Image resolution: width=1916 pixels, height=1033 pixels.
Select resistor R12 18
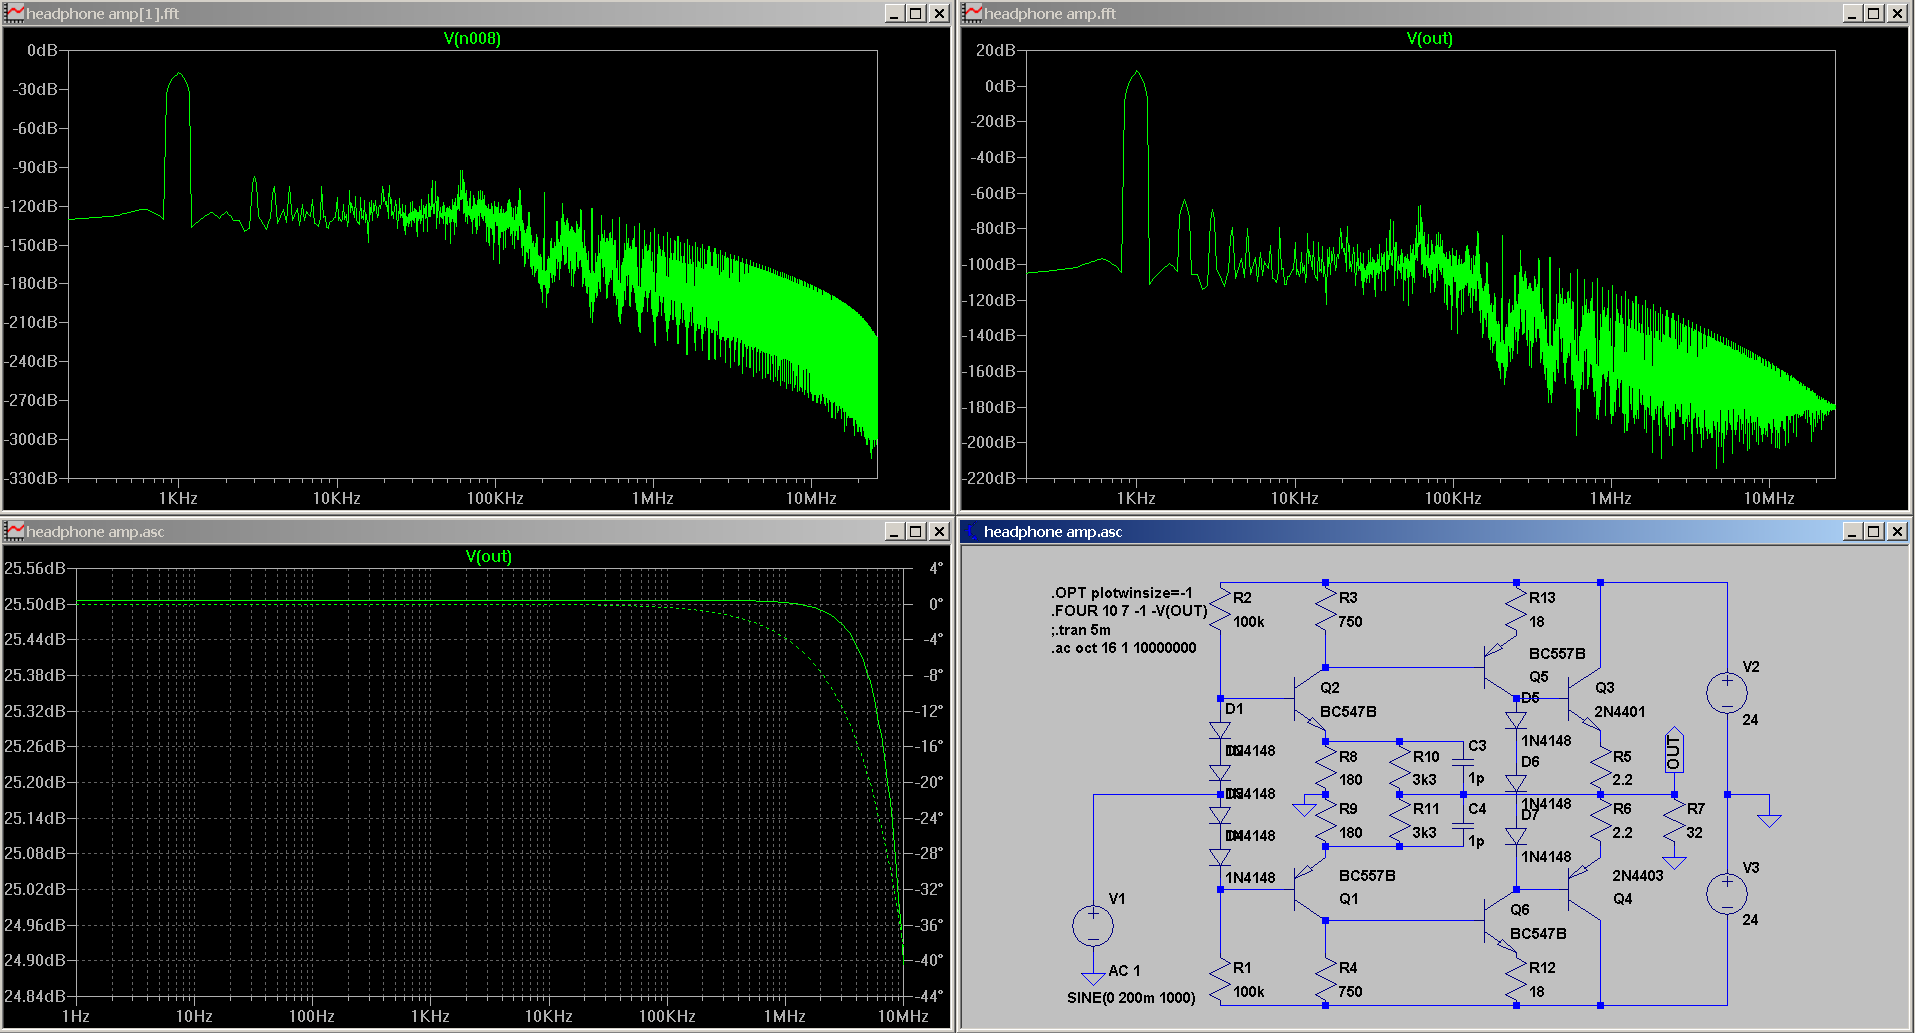pyautogui.click(x=1517, y=980)
